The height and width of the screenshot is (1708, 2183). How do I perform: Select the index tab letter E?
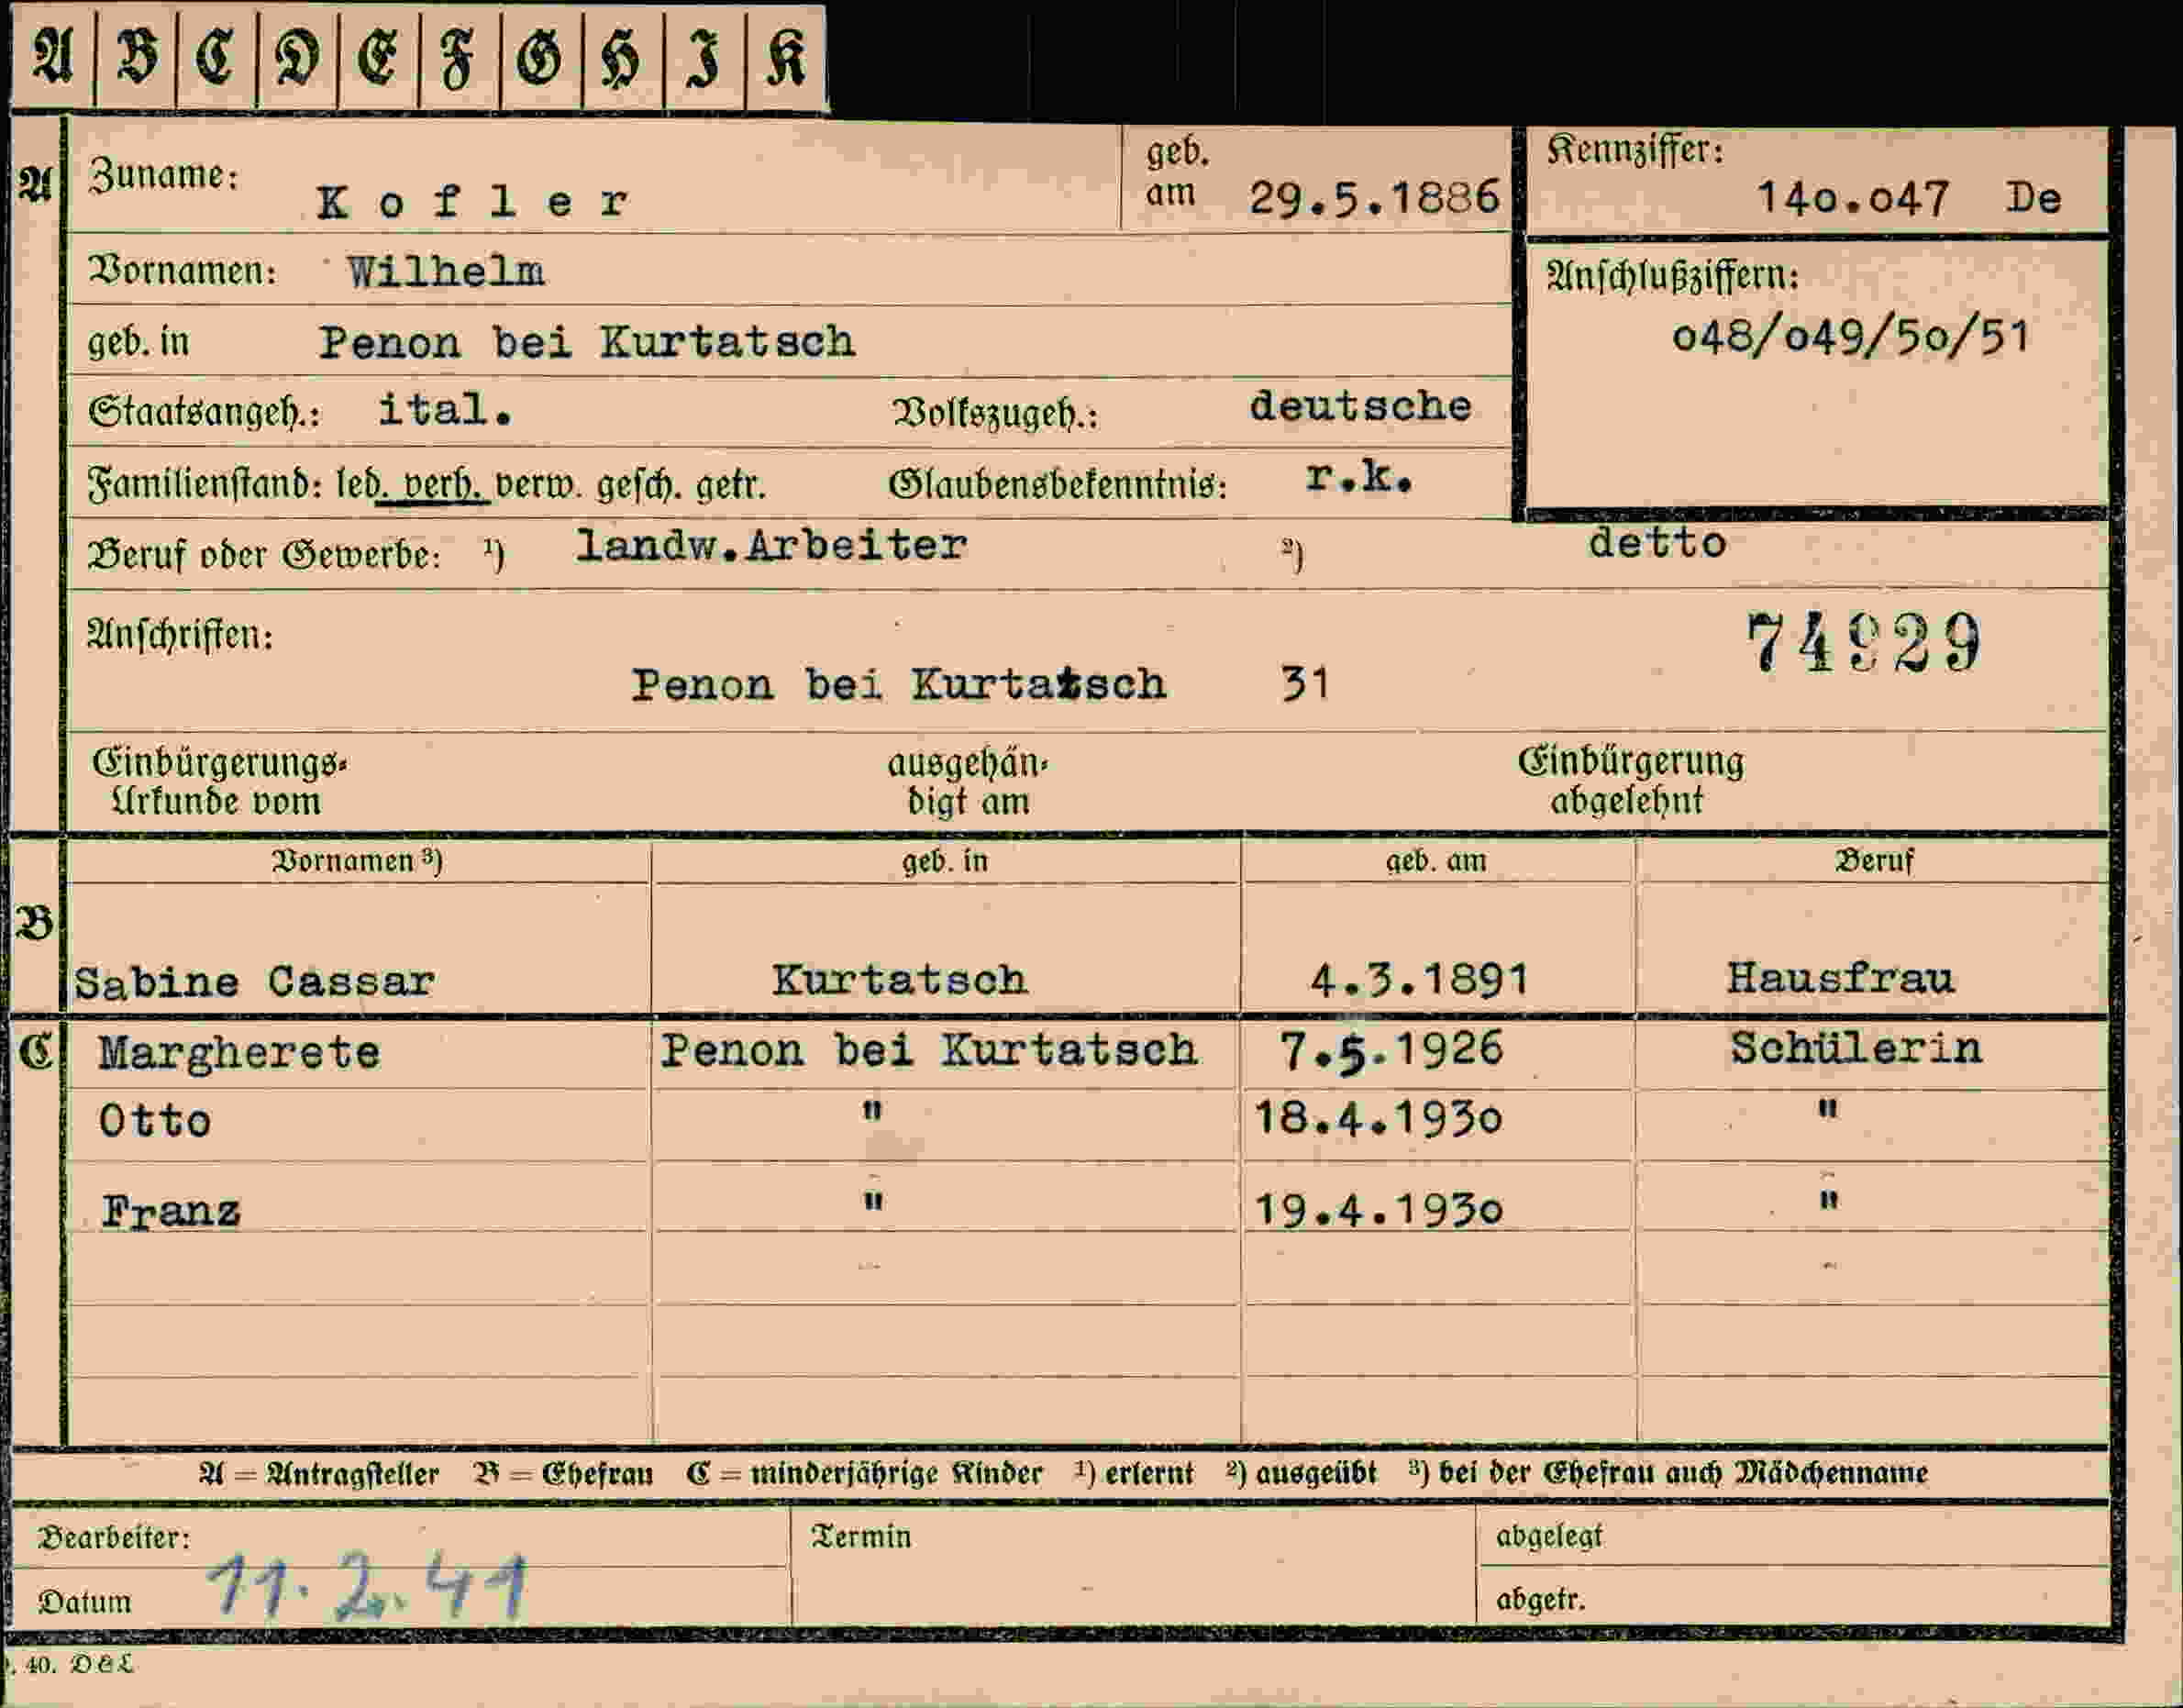(379, 56)
